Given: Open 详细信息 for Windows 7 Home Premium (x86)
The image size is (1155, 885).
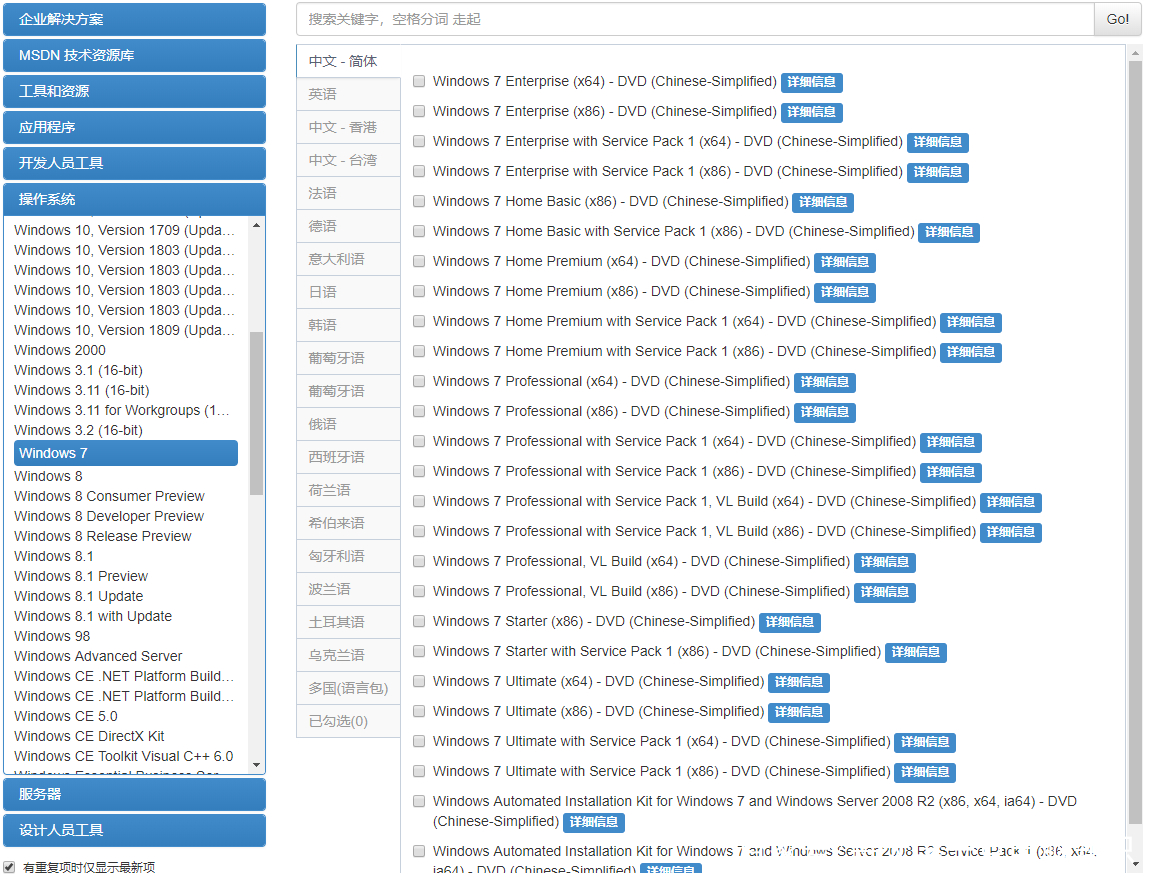Looking at the screenshot, I should click(x=845, y=292).
